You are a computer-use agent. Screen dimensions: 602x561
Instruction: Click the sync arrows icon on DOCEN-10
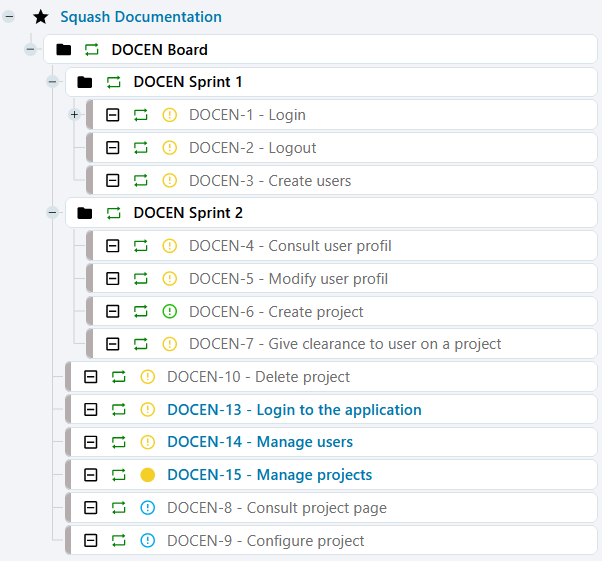click(x=119, y=377)
